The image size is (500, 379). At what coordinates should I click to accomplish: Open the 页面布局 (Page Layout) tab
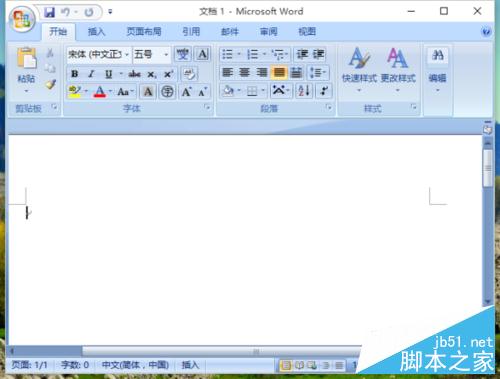tap(144, 32)
